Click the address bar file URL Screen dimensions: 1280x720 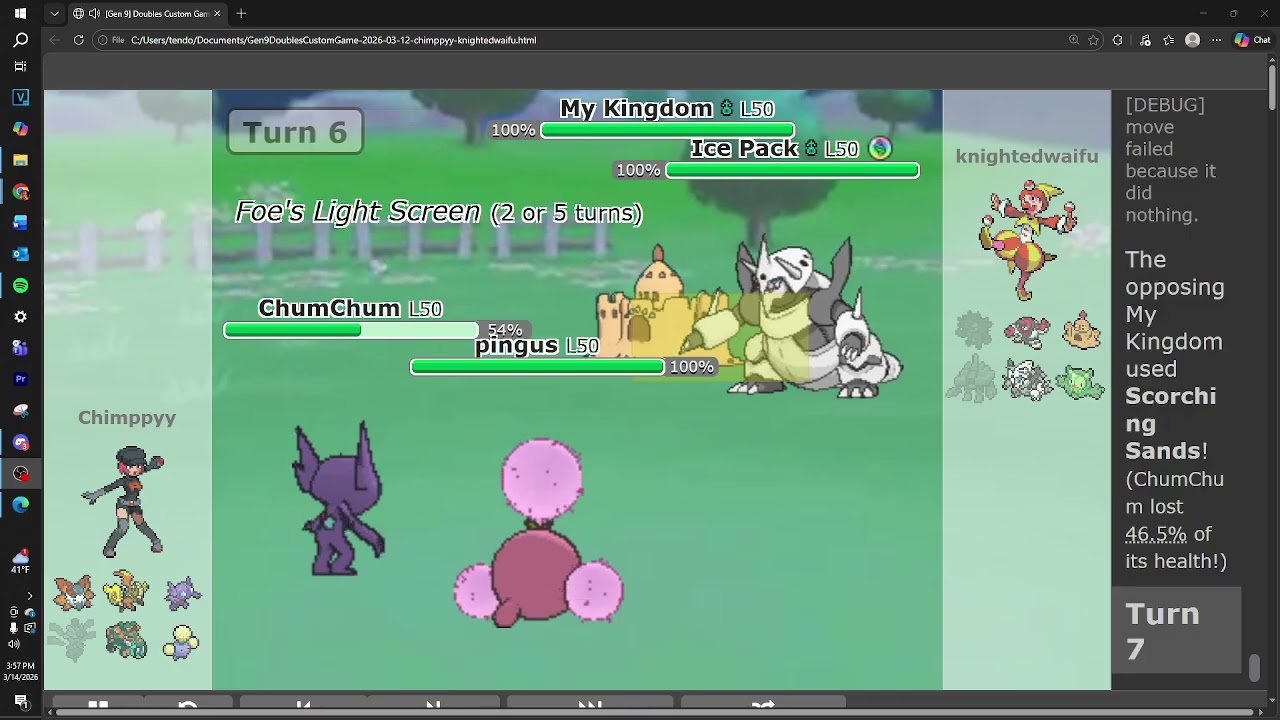click(x=333, y=40)
